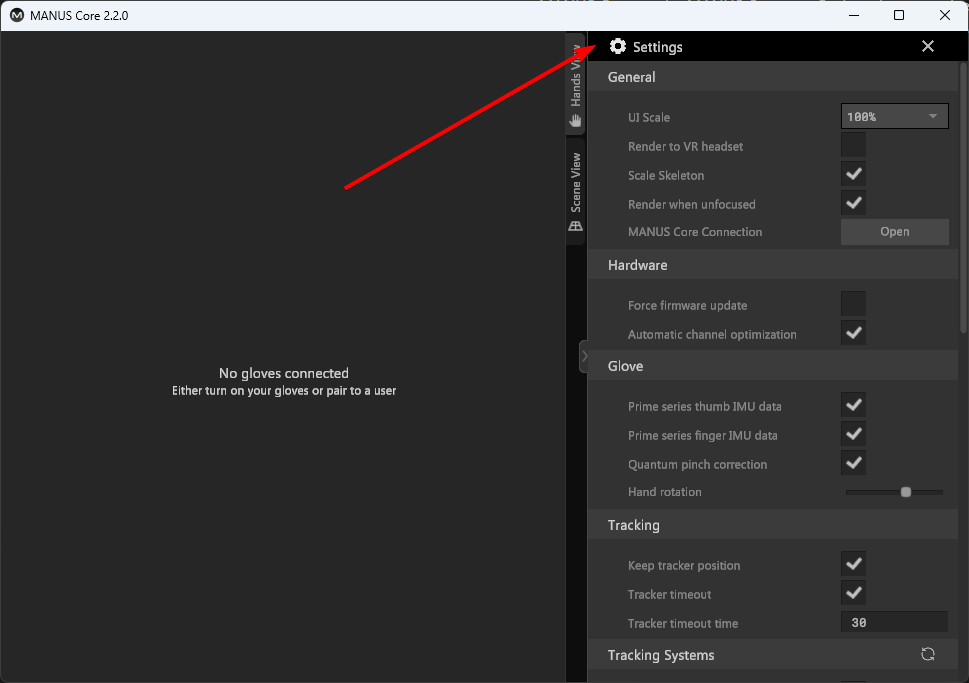Switch to the Hands View tab
The width and height of the screenshot is (969, 683).
pos(576,82)
